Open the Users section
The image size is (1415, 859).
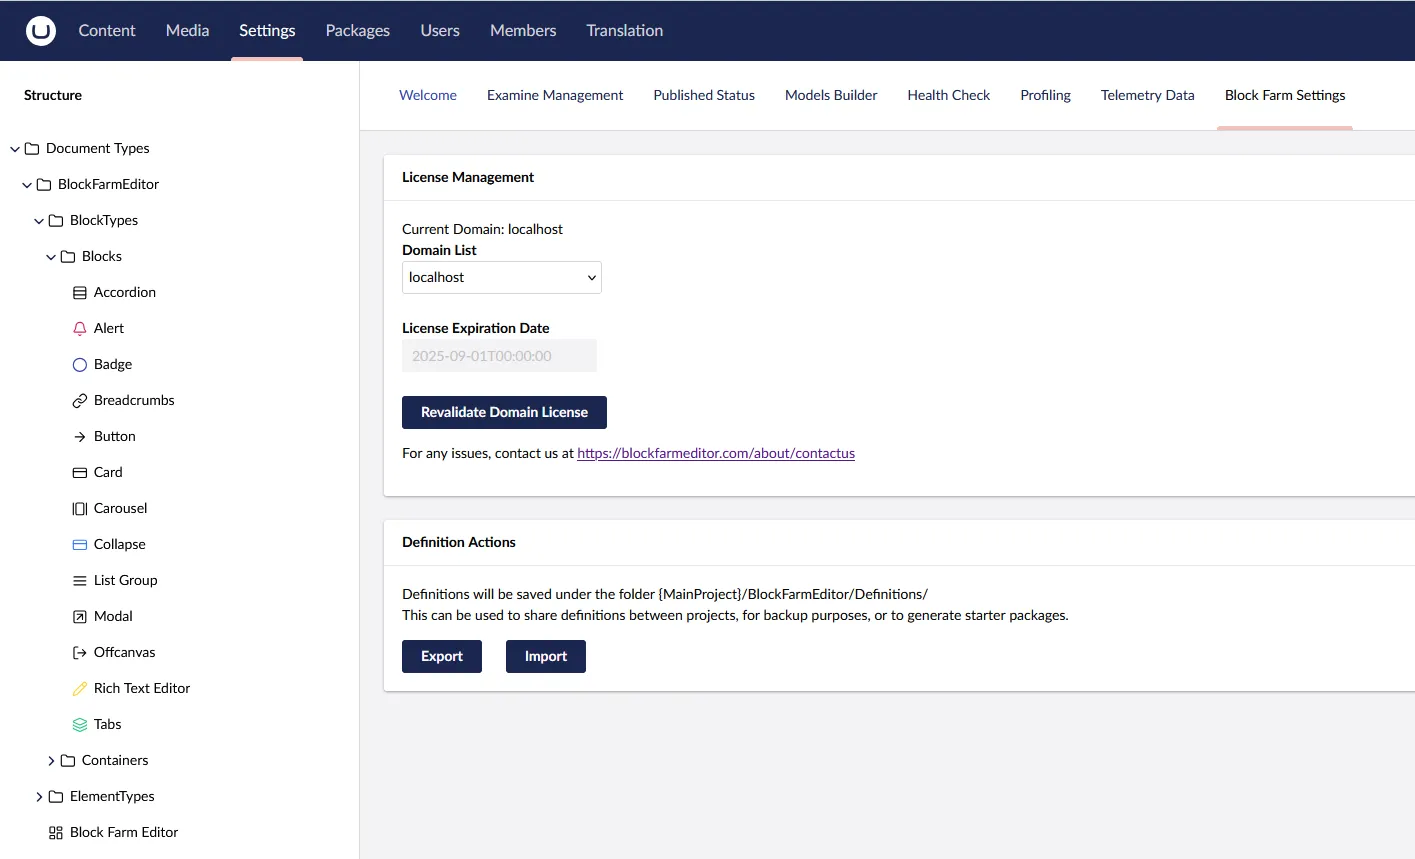(x=440, y=30)
